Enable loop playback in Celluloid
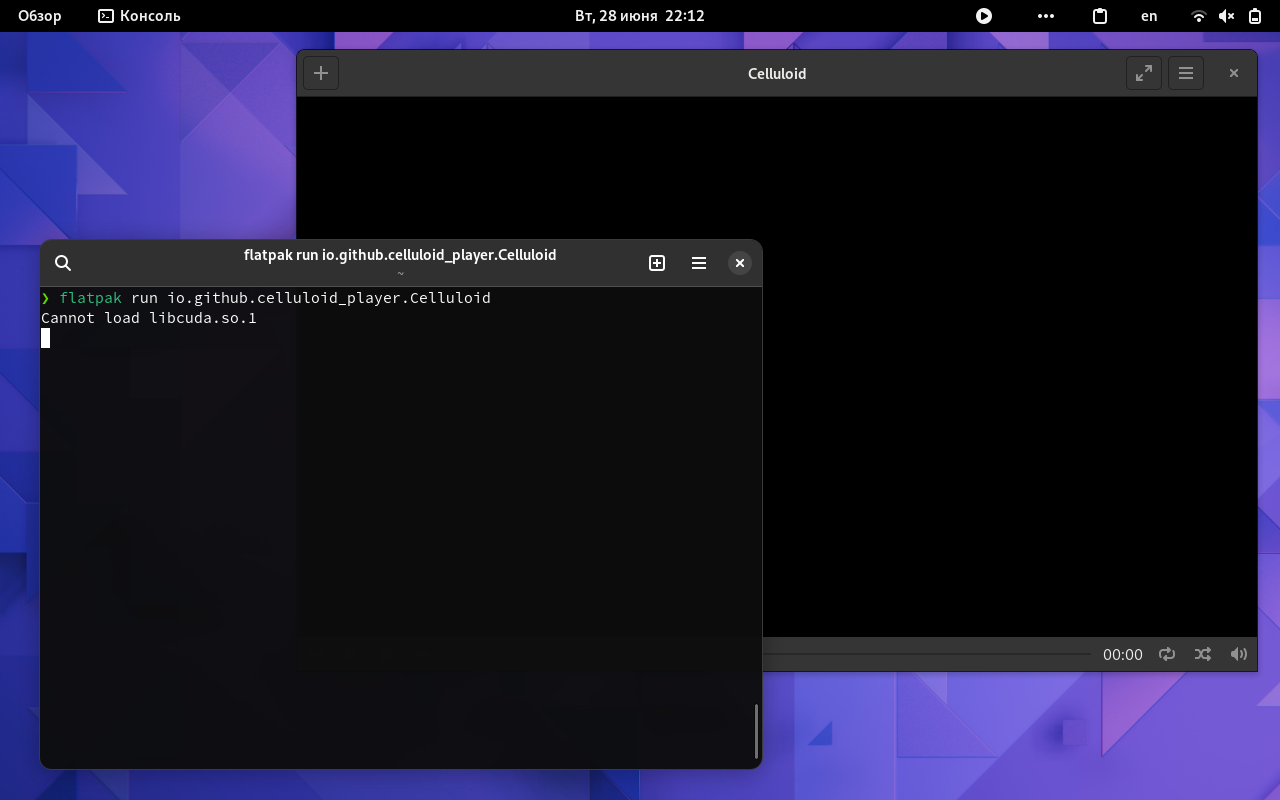This screenshot has height=800, width=1280. 1167,654
